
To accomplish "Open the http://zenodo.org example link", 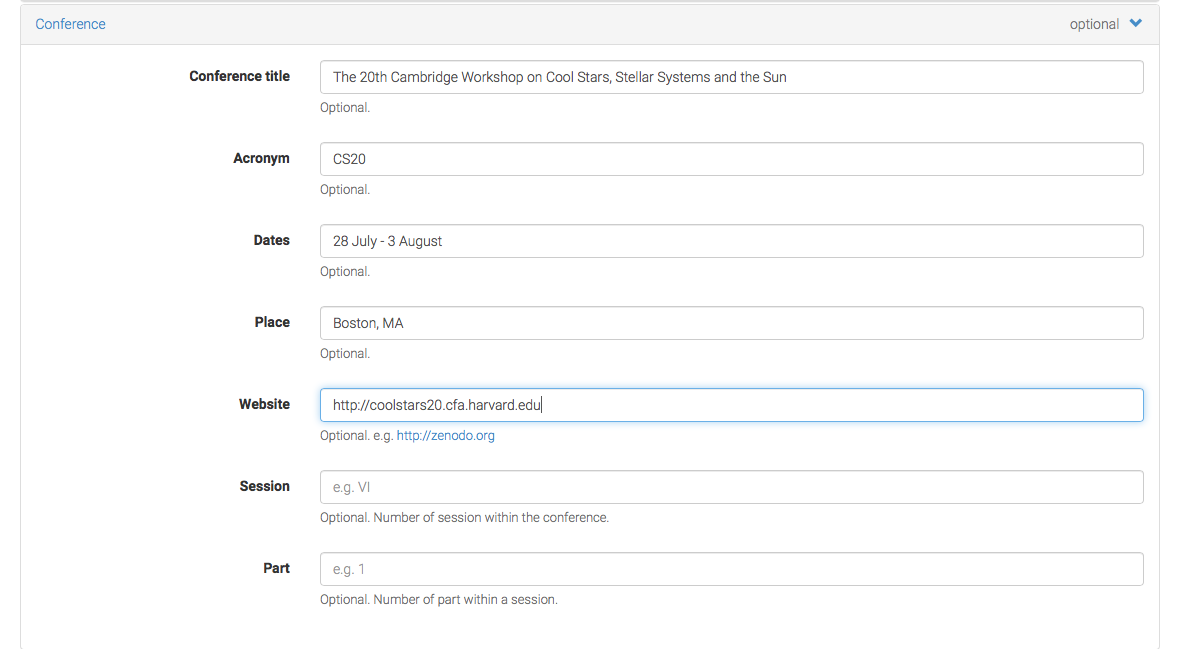I will pyautogui.click(x=446, y=435).
